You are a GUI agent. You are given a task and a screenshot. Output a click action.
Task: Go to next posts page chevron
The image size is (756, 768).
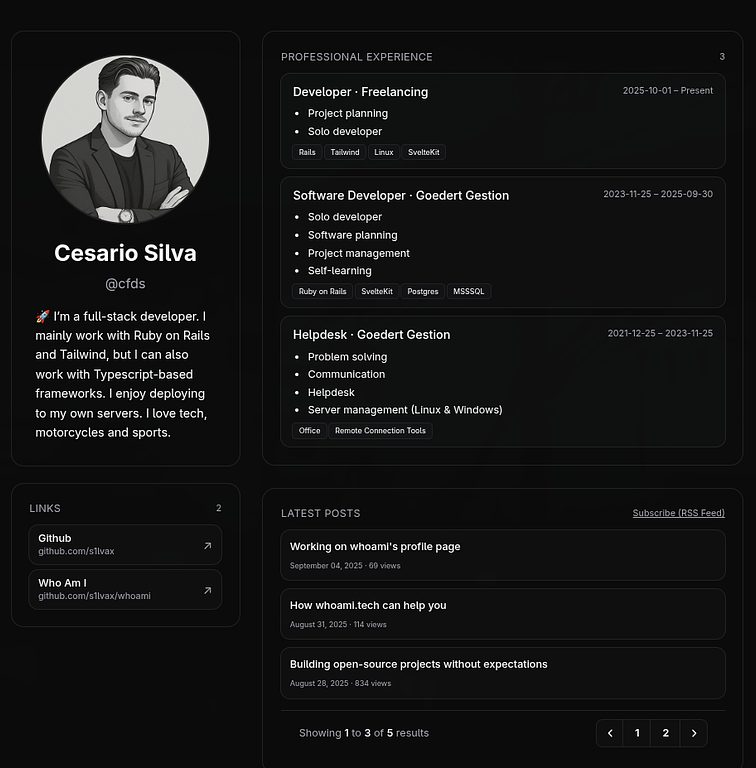(x=693, y=733)
